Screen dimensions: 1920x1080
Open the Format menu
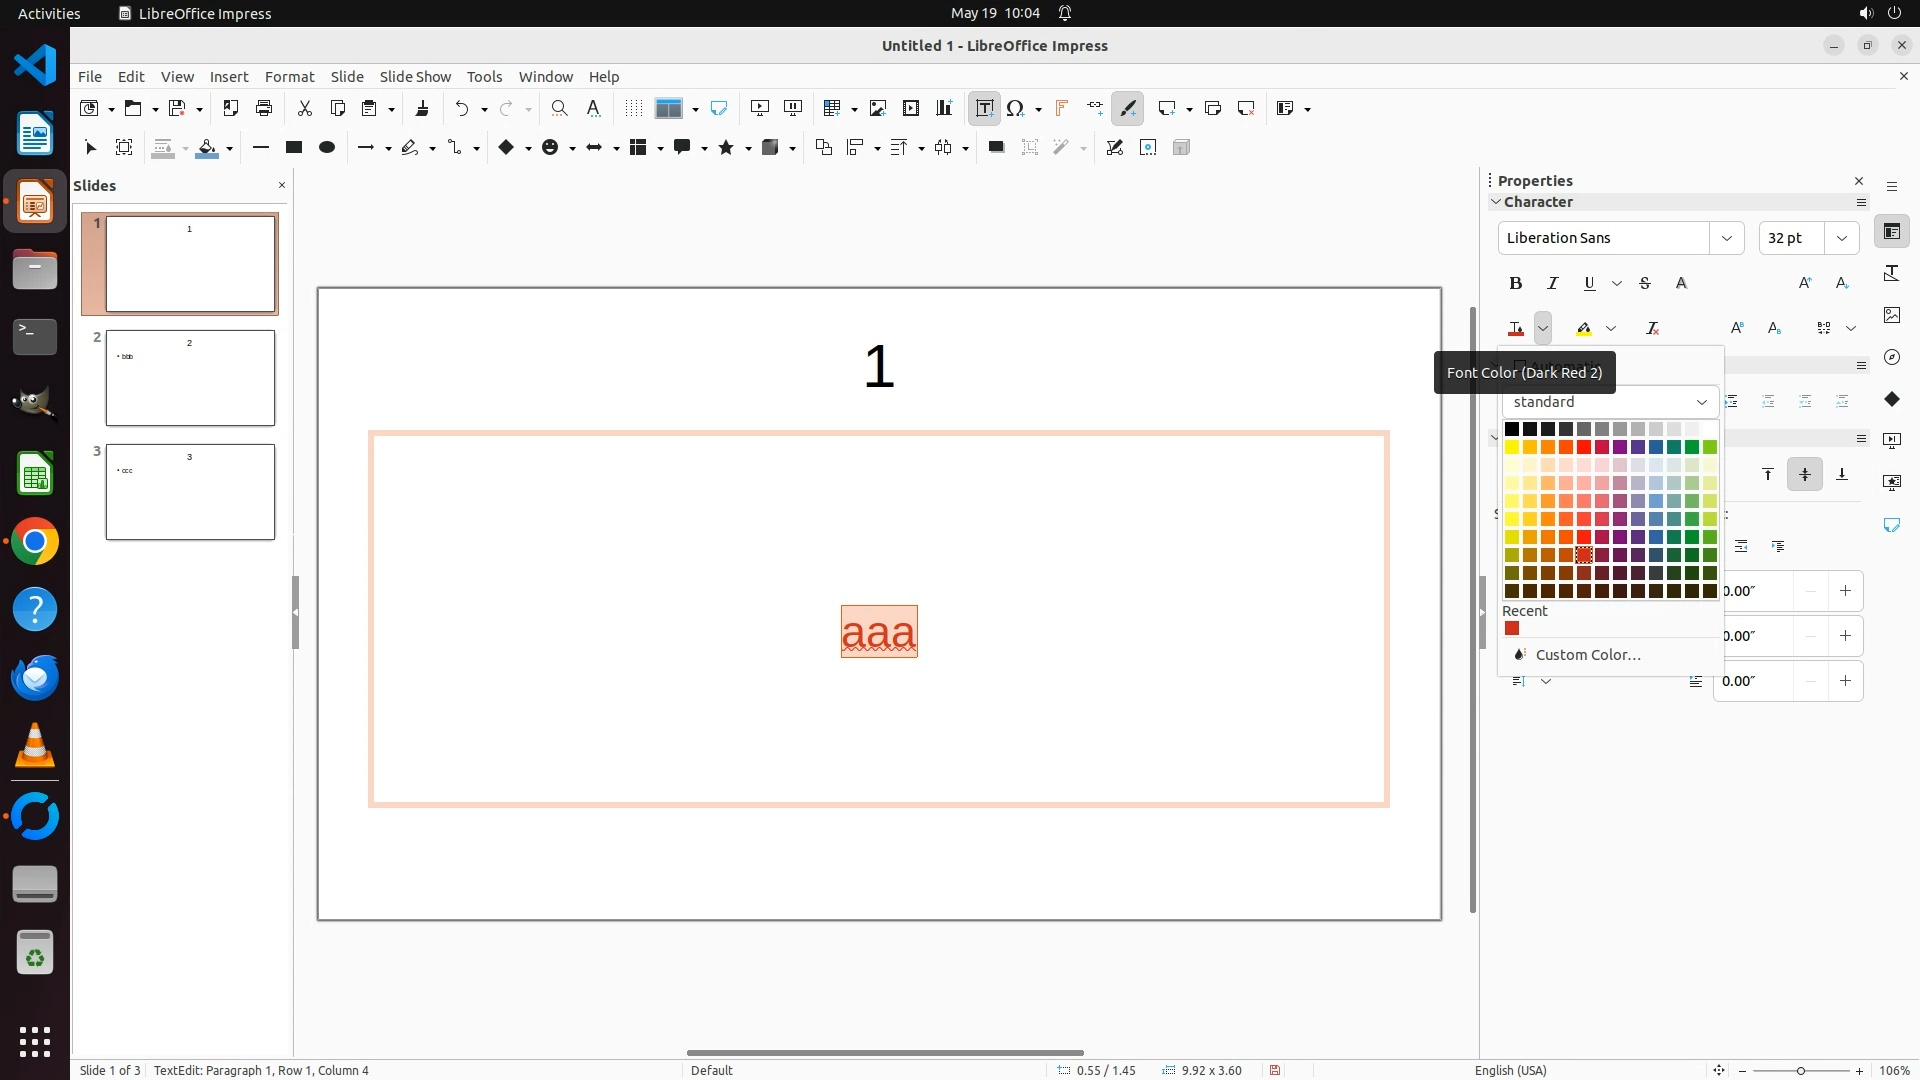pos(289,77)
